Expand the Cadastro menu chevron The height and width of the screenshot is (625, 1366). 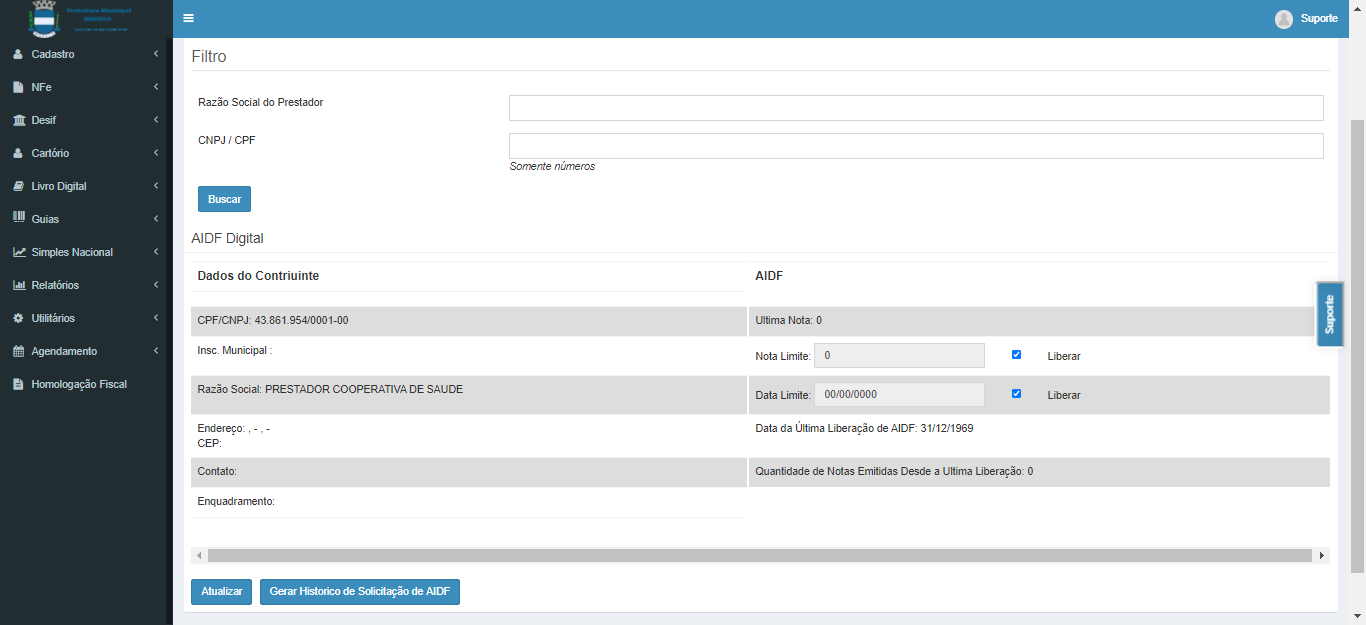(156, 54)
